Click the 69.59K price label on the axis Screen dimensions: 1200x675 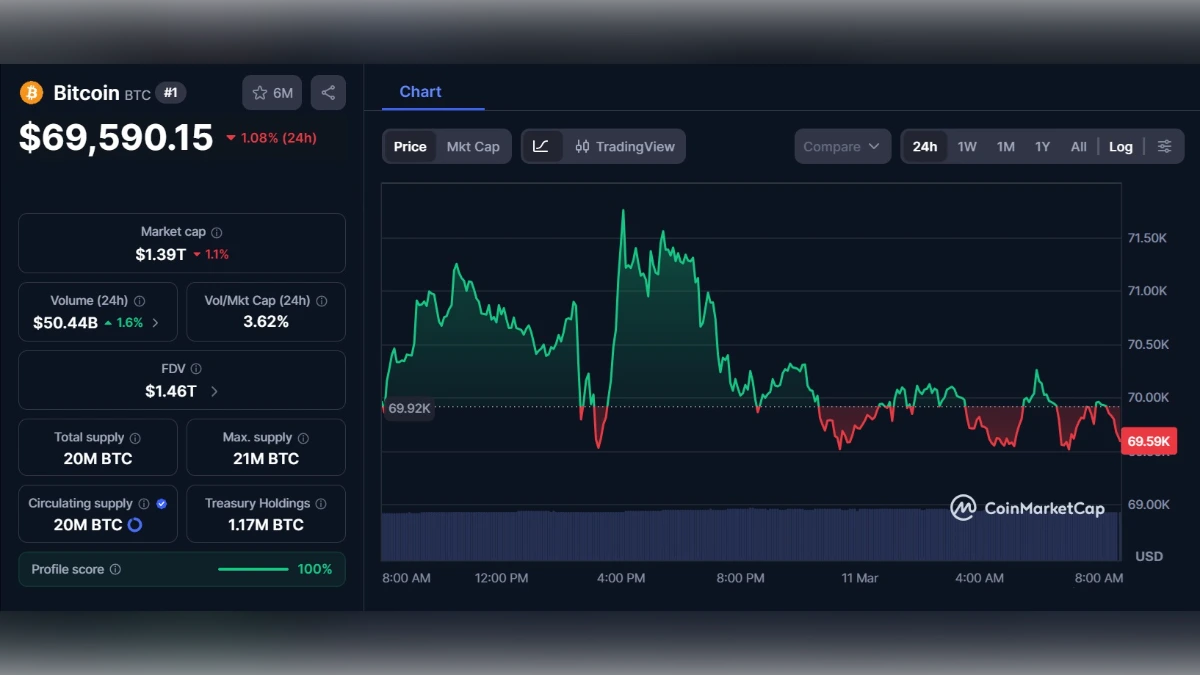[1148, 441]
